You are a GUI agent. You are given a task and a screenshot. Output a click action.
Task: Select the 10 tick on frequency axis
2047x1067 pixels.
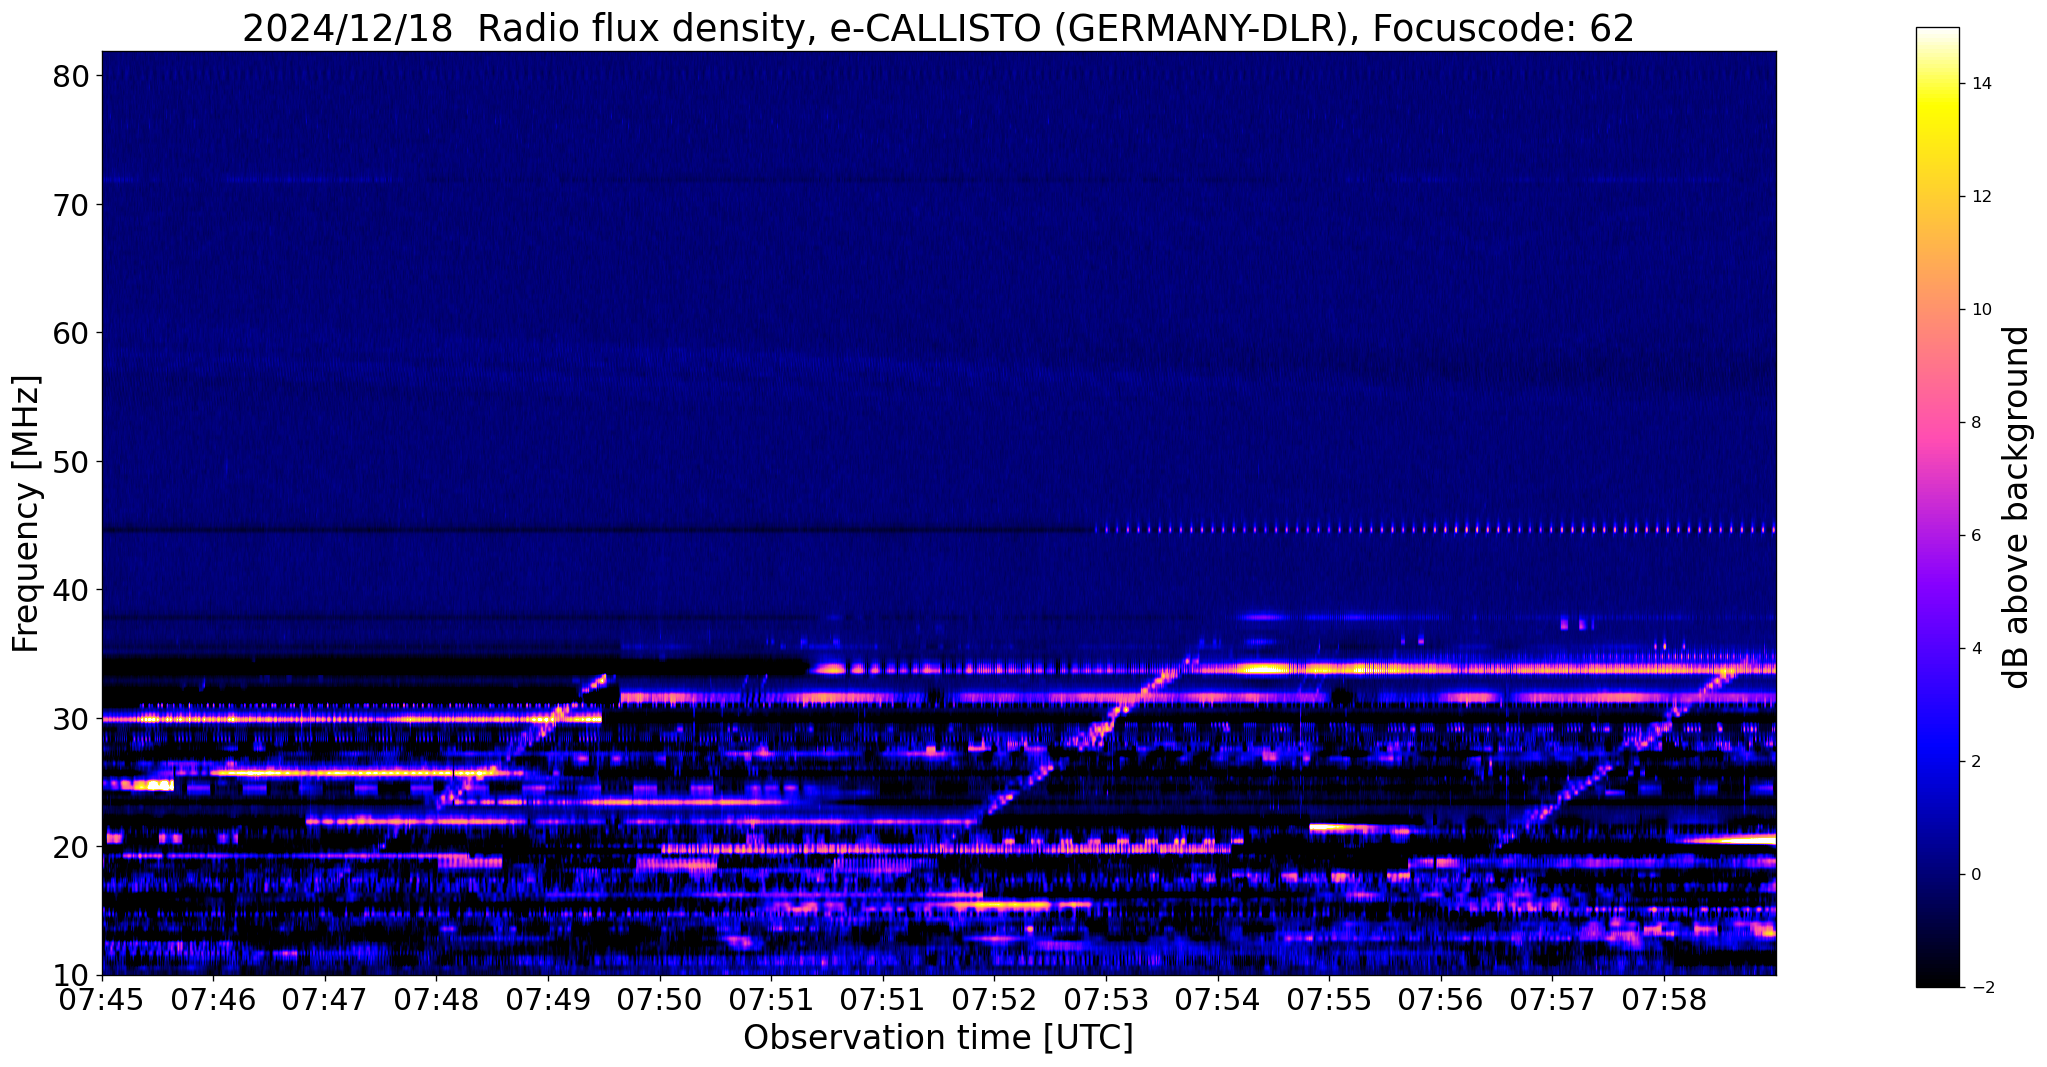coord(71,975)
